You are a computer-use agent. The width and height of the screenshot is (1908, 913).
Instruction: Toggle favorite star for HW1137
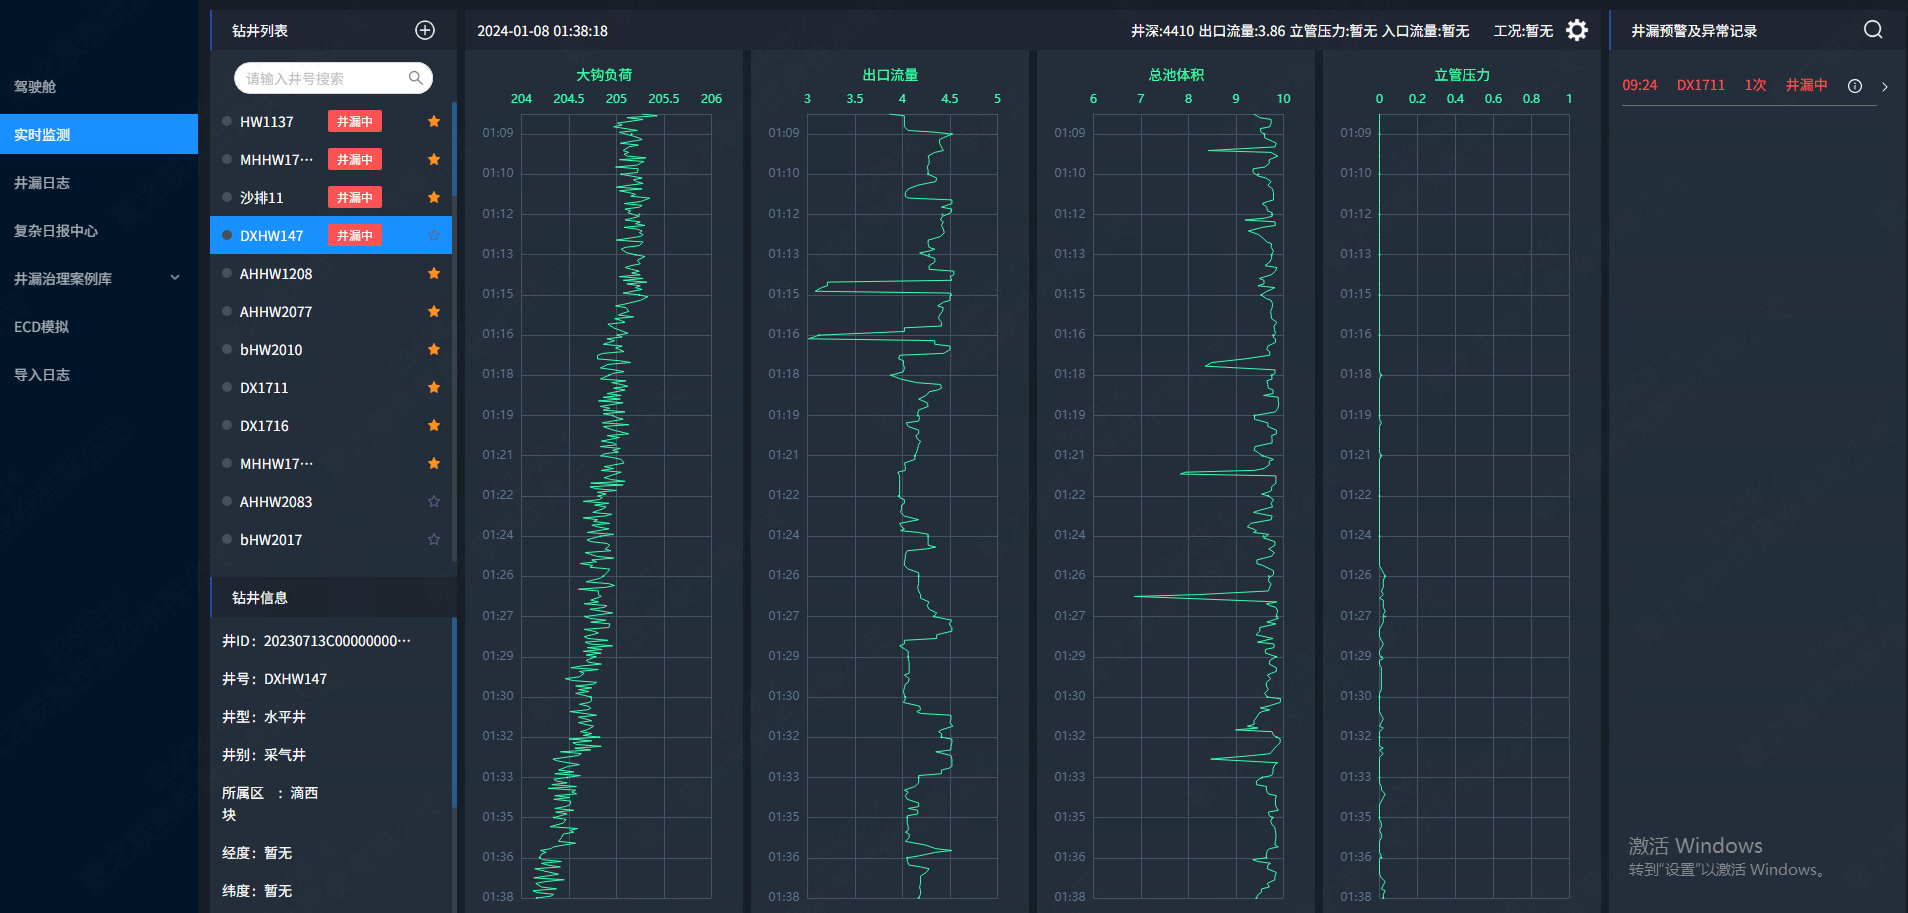[434, 121]
